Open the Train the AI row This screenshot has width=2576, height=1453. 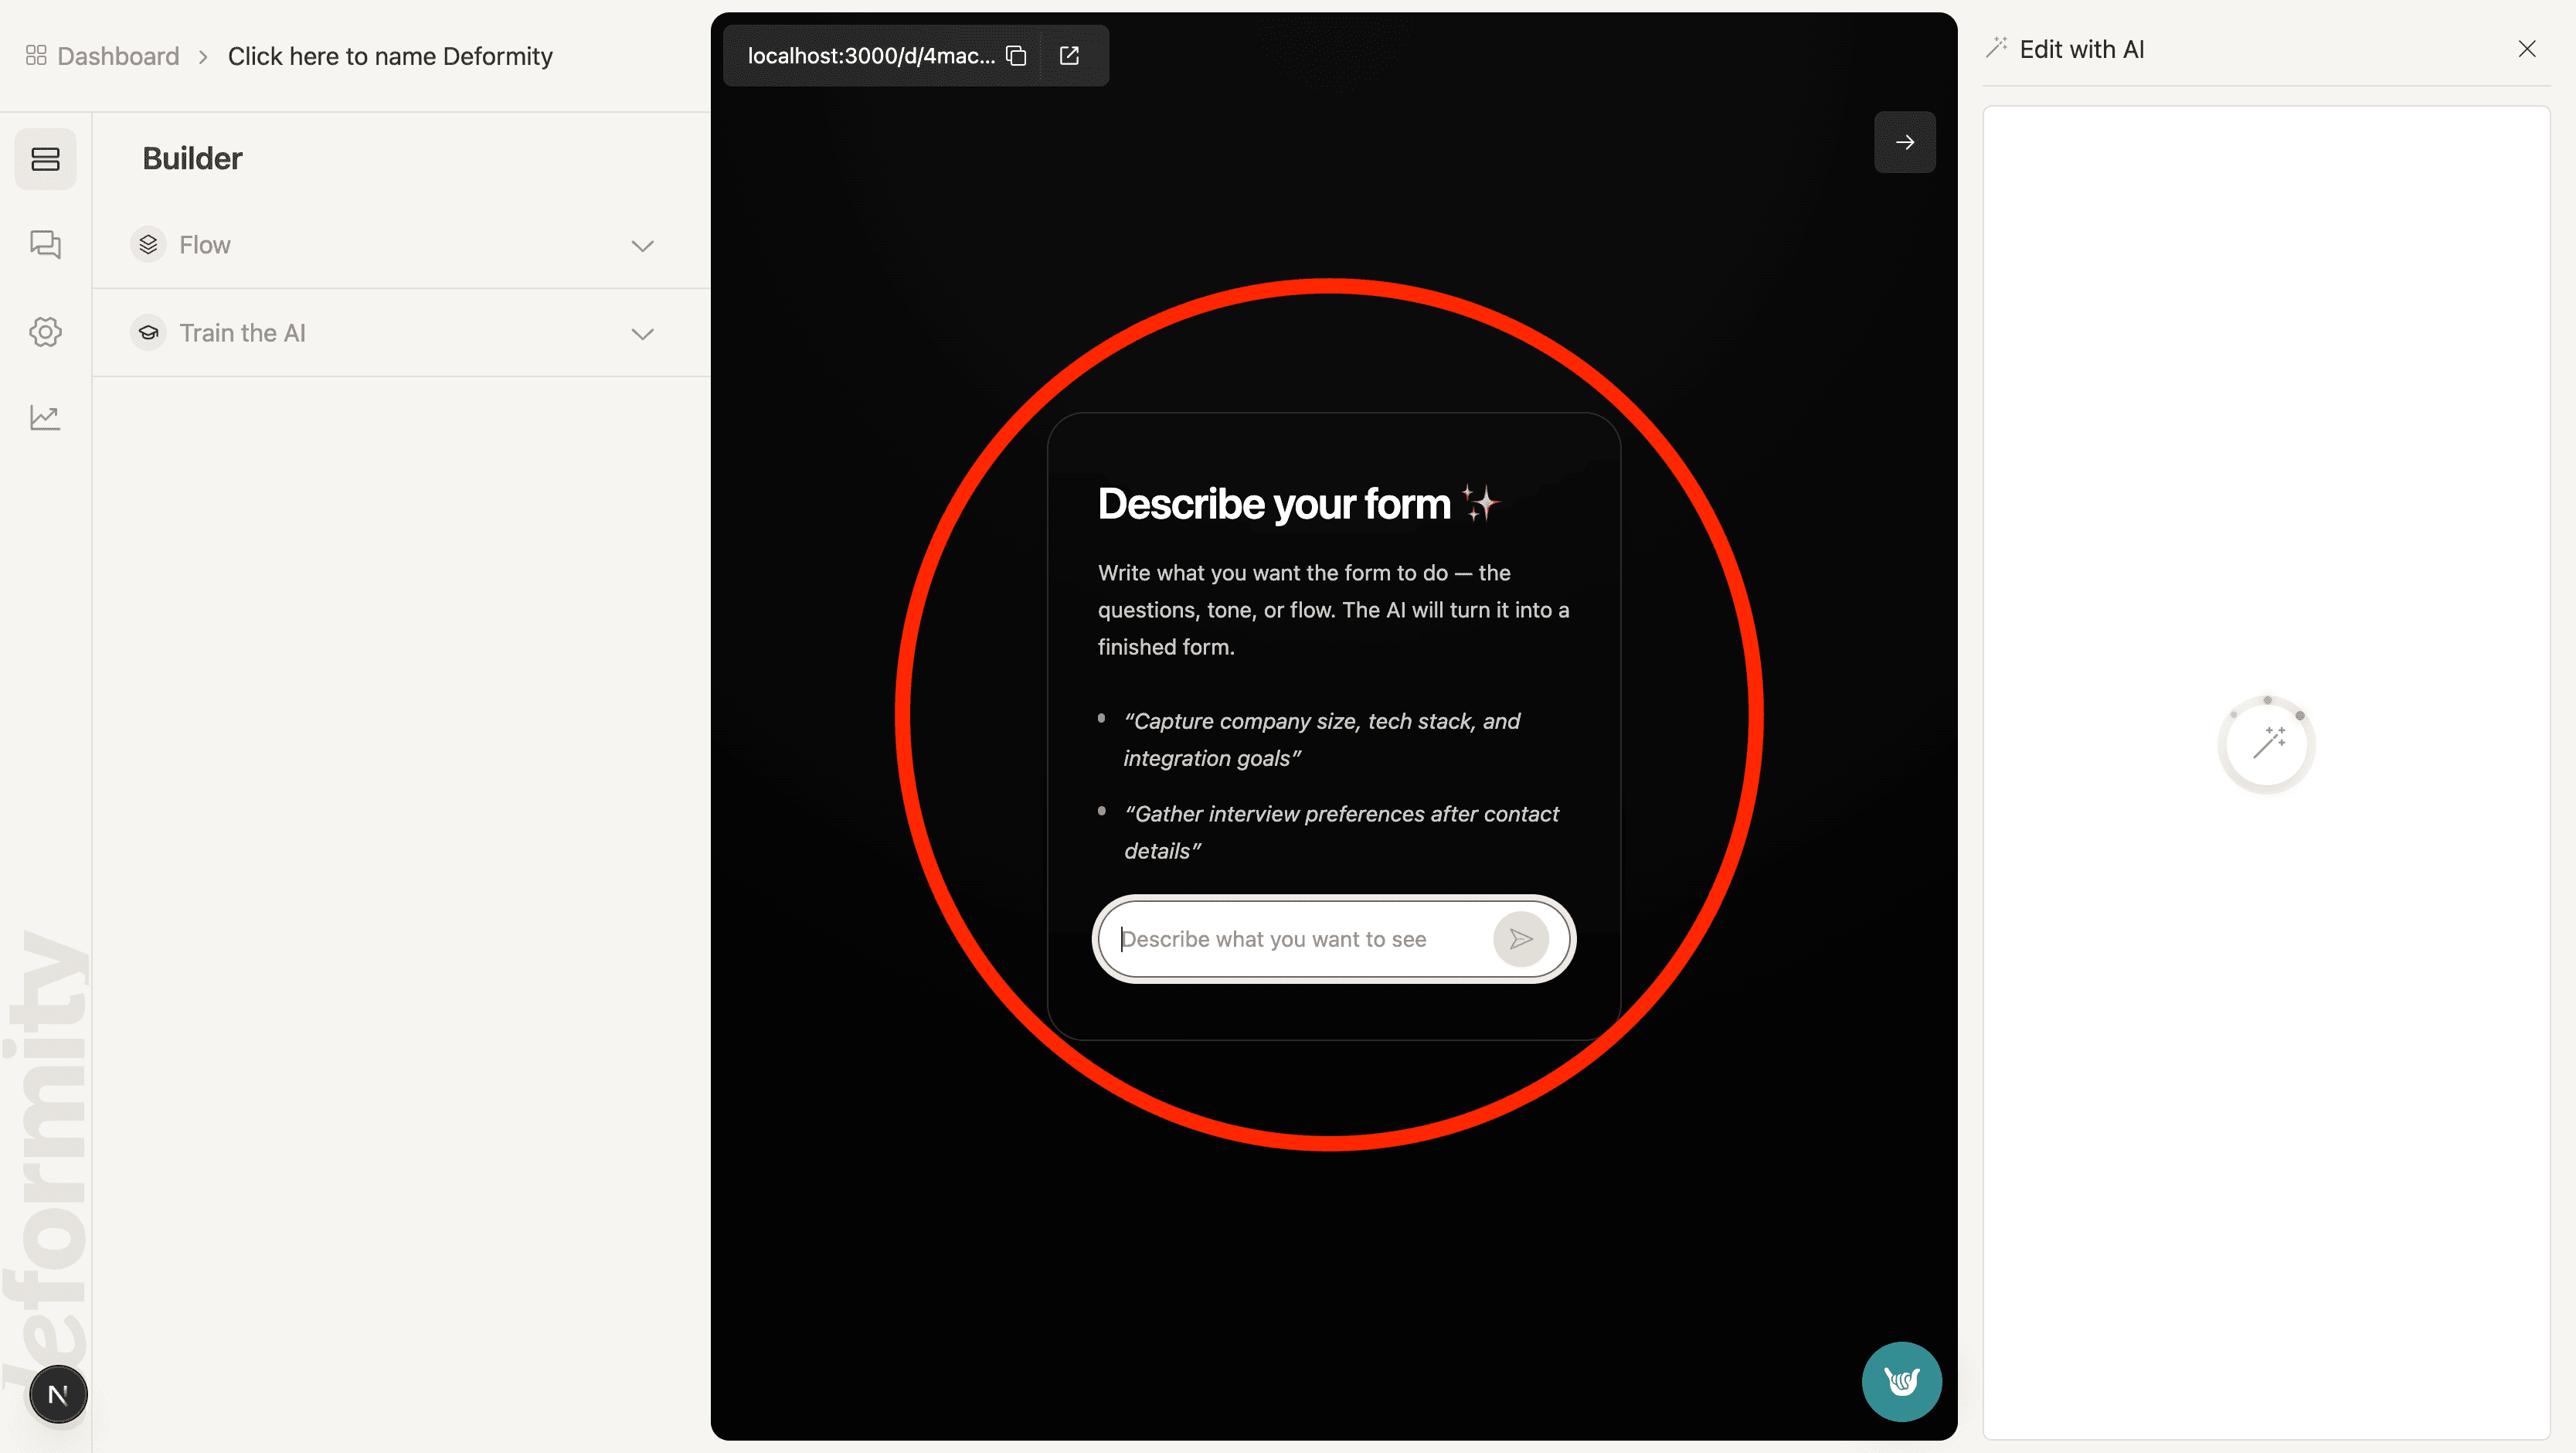click(x=401, y=333)
